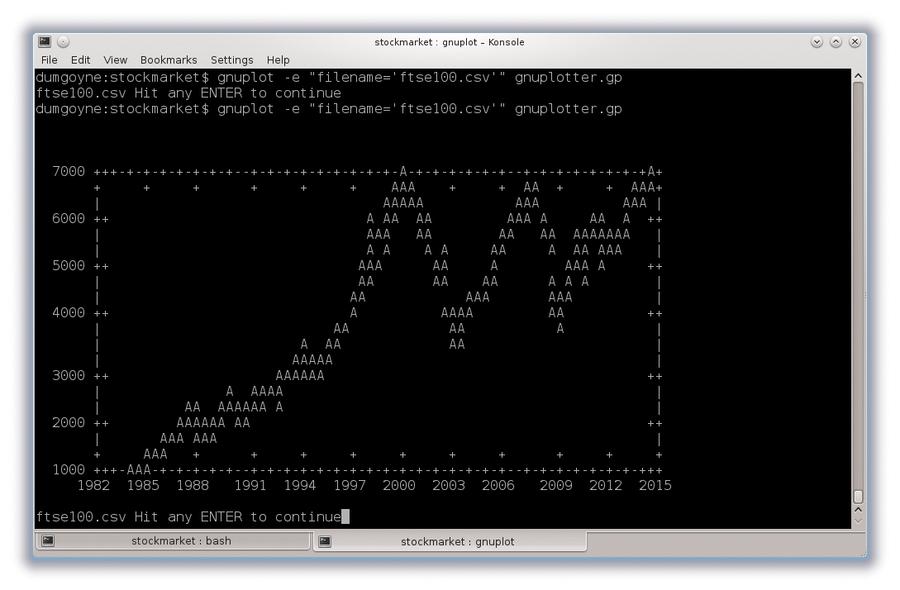This screenshot has width=900, height=590.
Task: Click the 2015 x-axis label
Action: (x=655, y=486)
